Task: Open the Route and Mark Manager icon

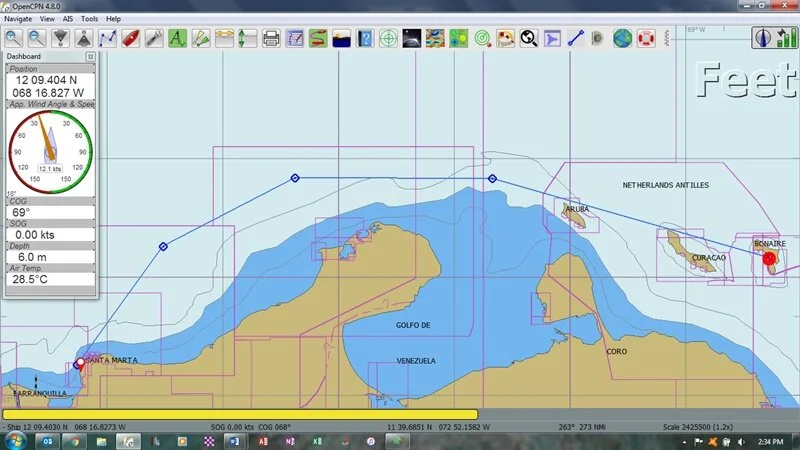Action: pyautogui.click(x=295, y=38)
